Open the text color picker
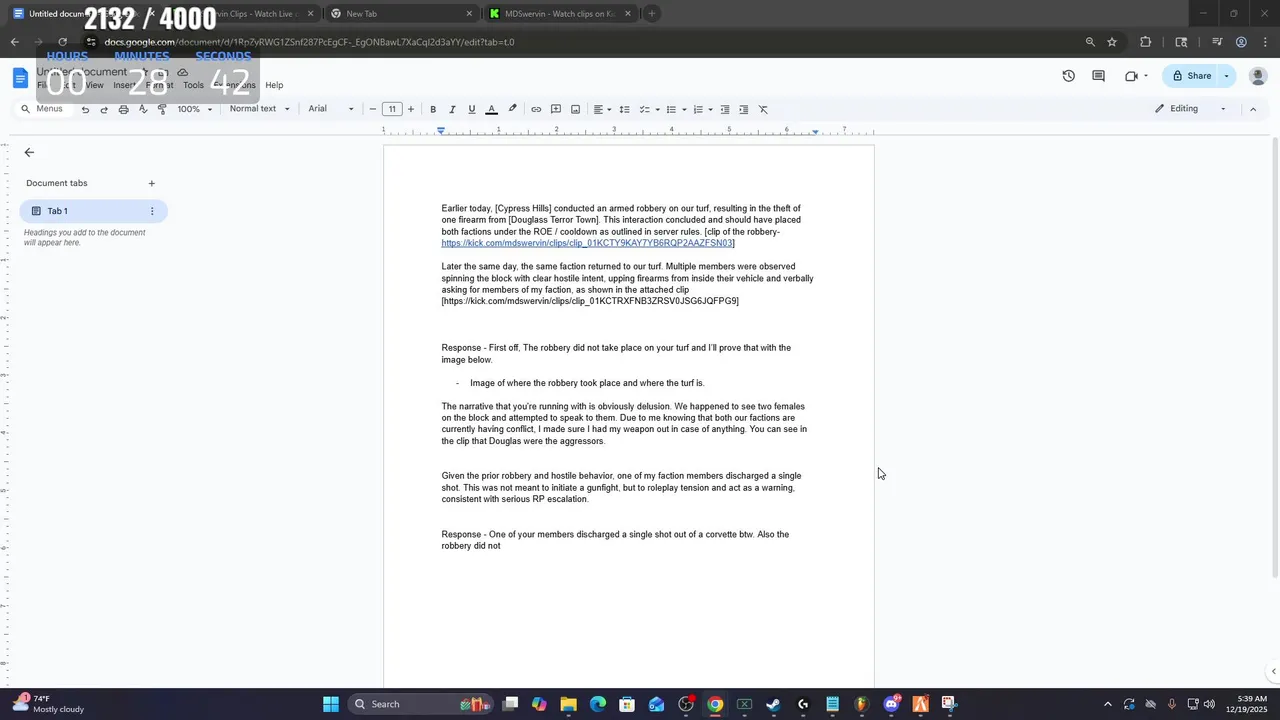 (x=491, y=109)
